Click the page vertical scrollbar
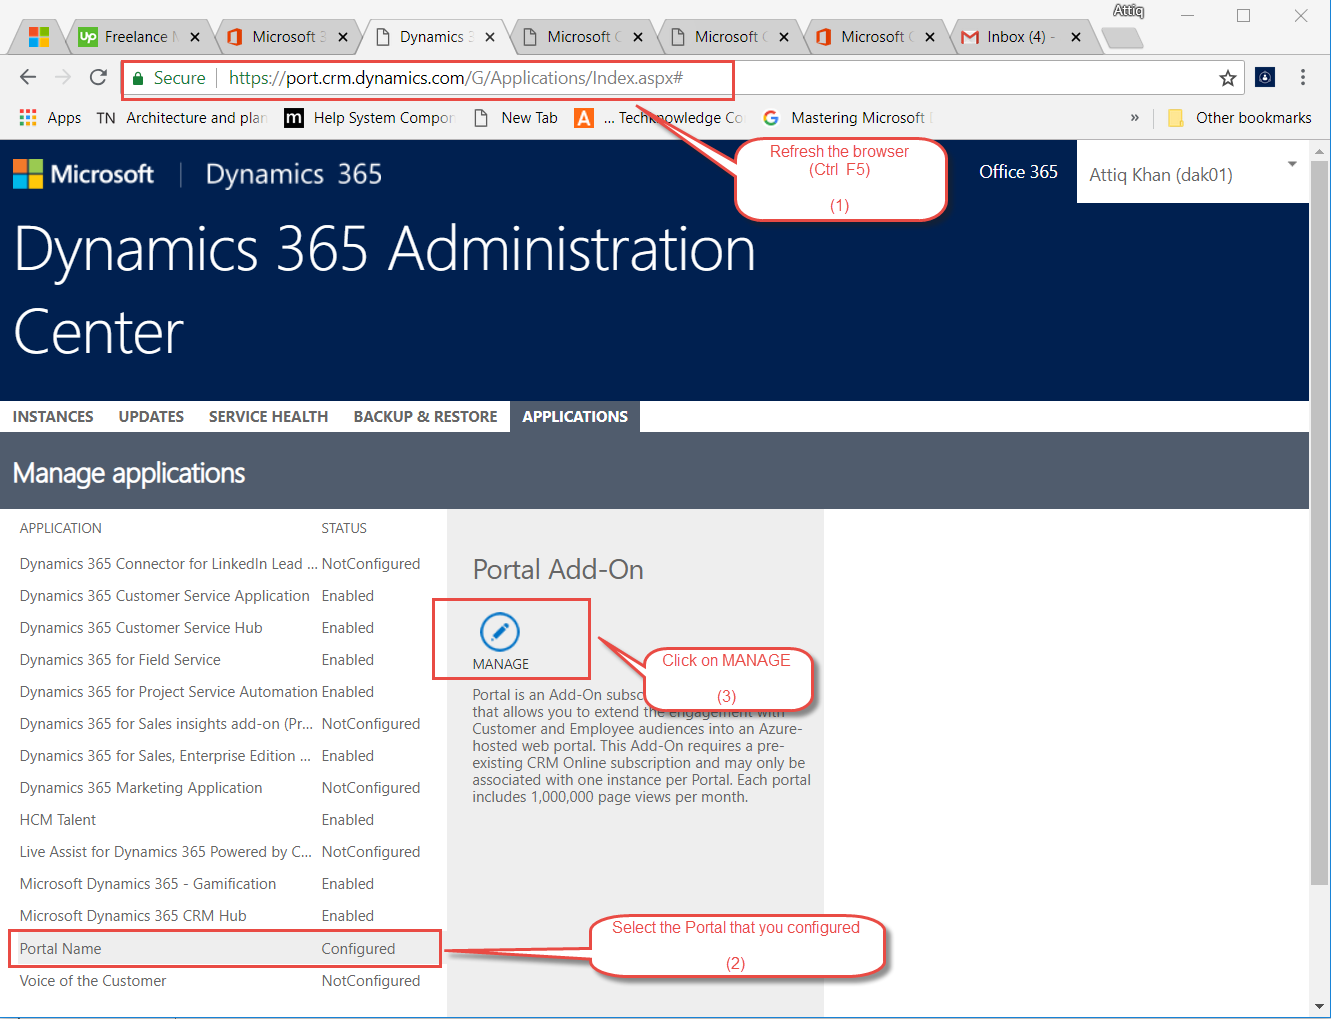 pos(1319,523)
